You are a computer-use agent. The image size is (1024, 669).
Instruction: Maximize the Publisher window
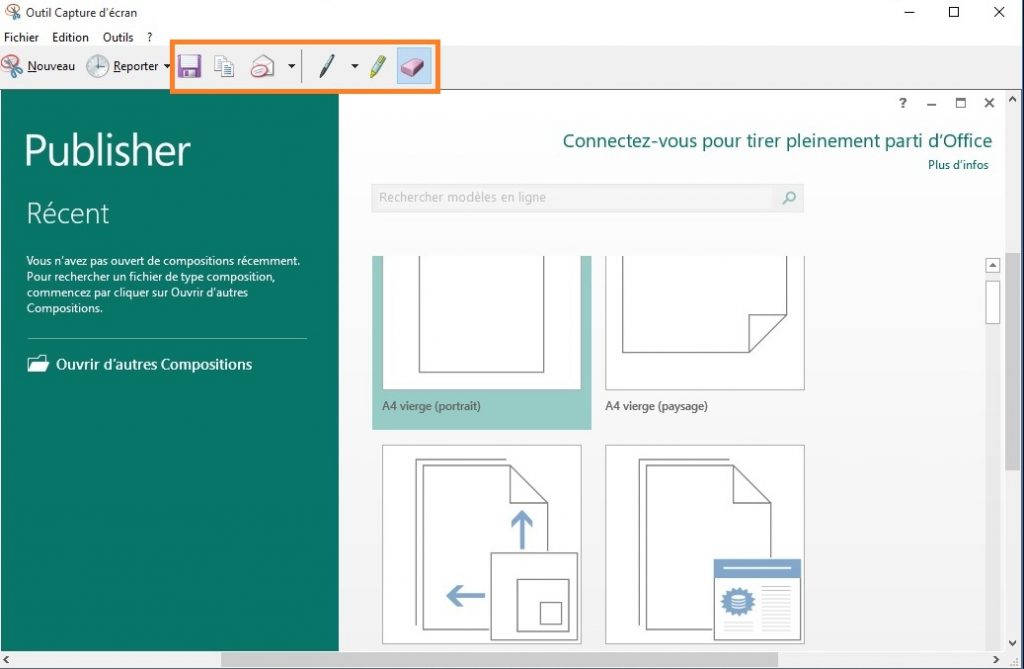click(960, 103)
